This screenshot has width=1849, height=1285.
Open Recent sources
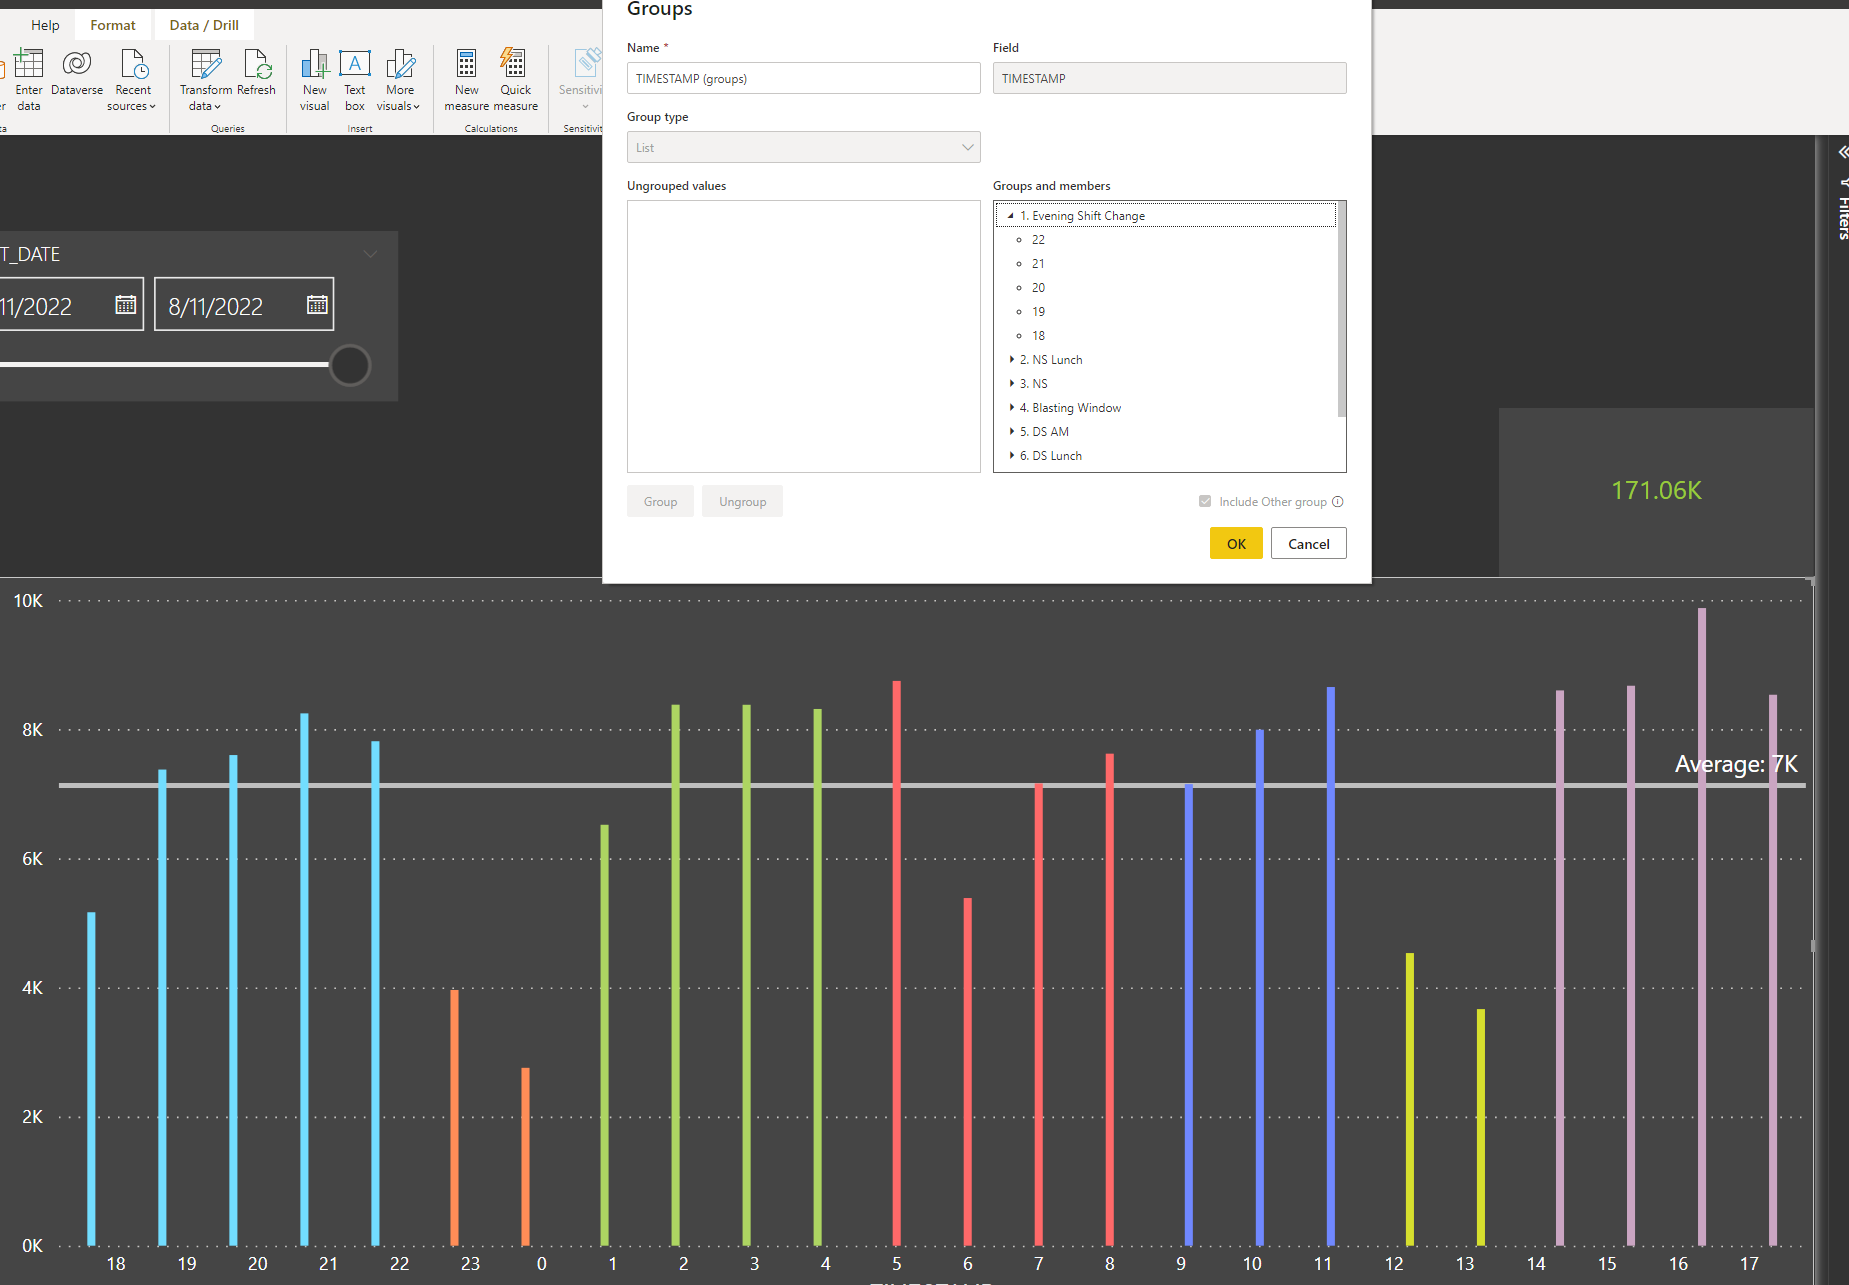(132, 80)
